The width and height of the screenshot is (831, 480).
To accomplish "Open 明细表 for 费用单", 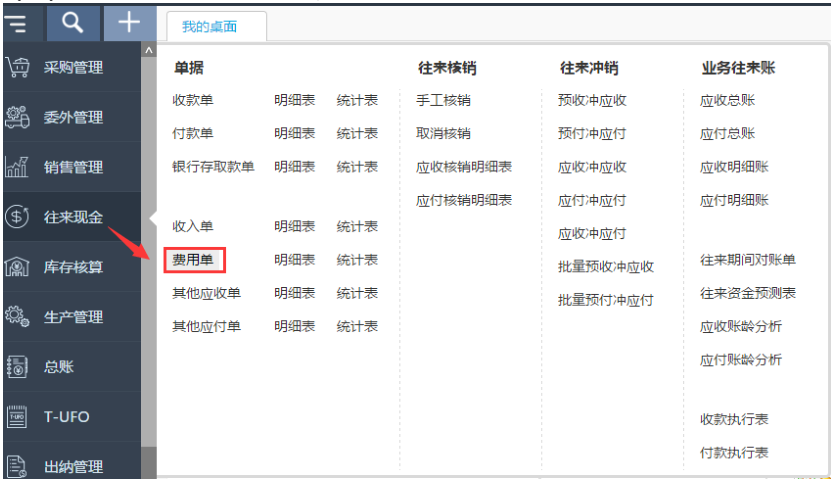I will (x=295, y=260).
